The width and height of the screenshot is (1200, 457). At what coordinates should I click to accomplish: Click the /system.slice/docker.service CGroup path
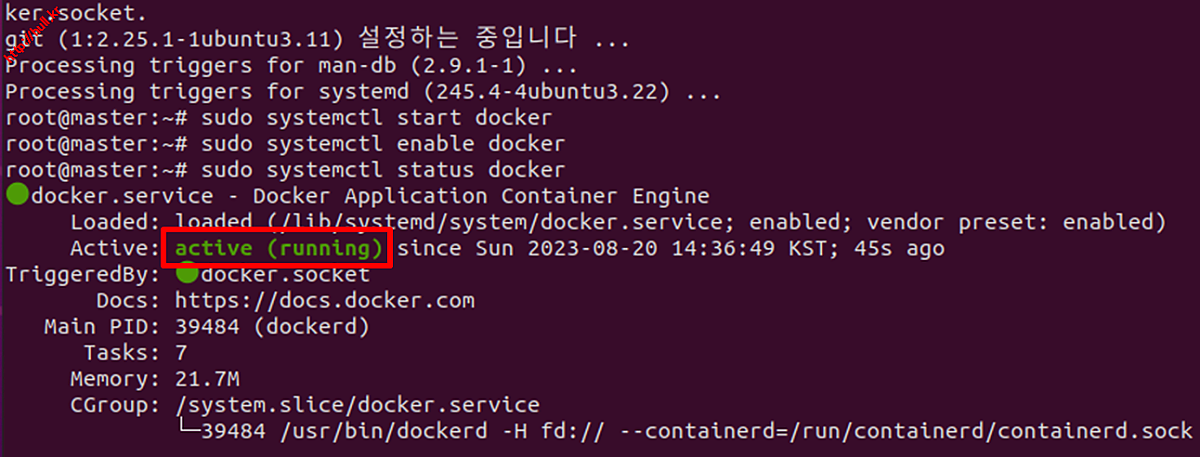357,405
